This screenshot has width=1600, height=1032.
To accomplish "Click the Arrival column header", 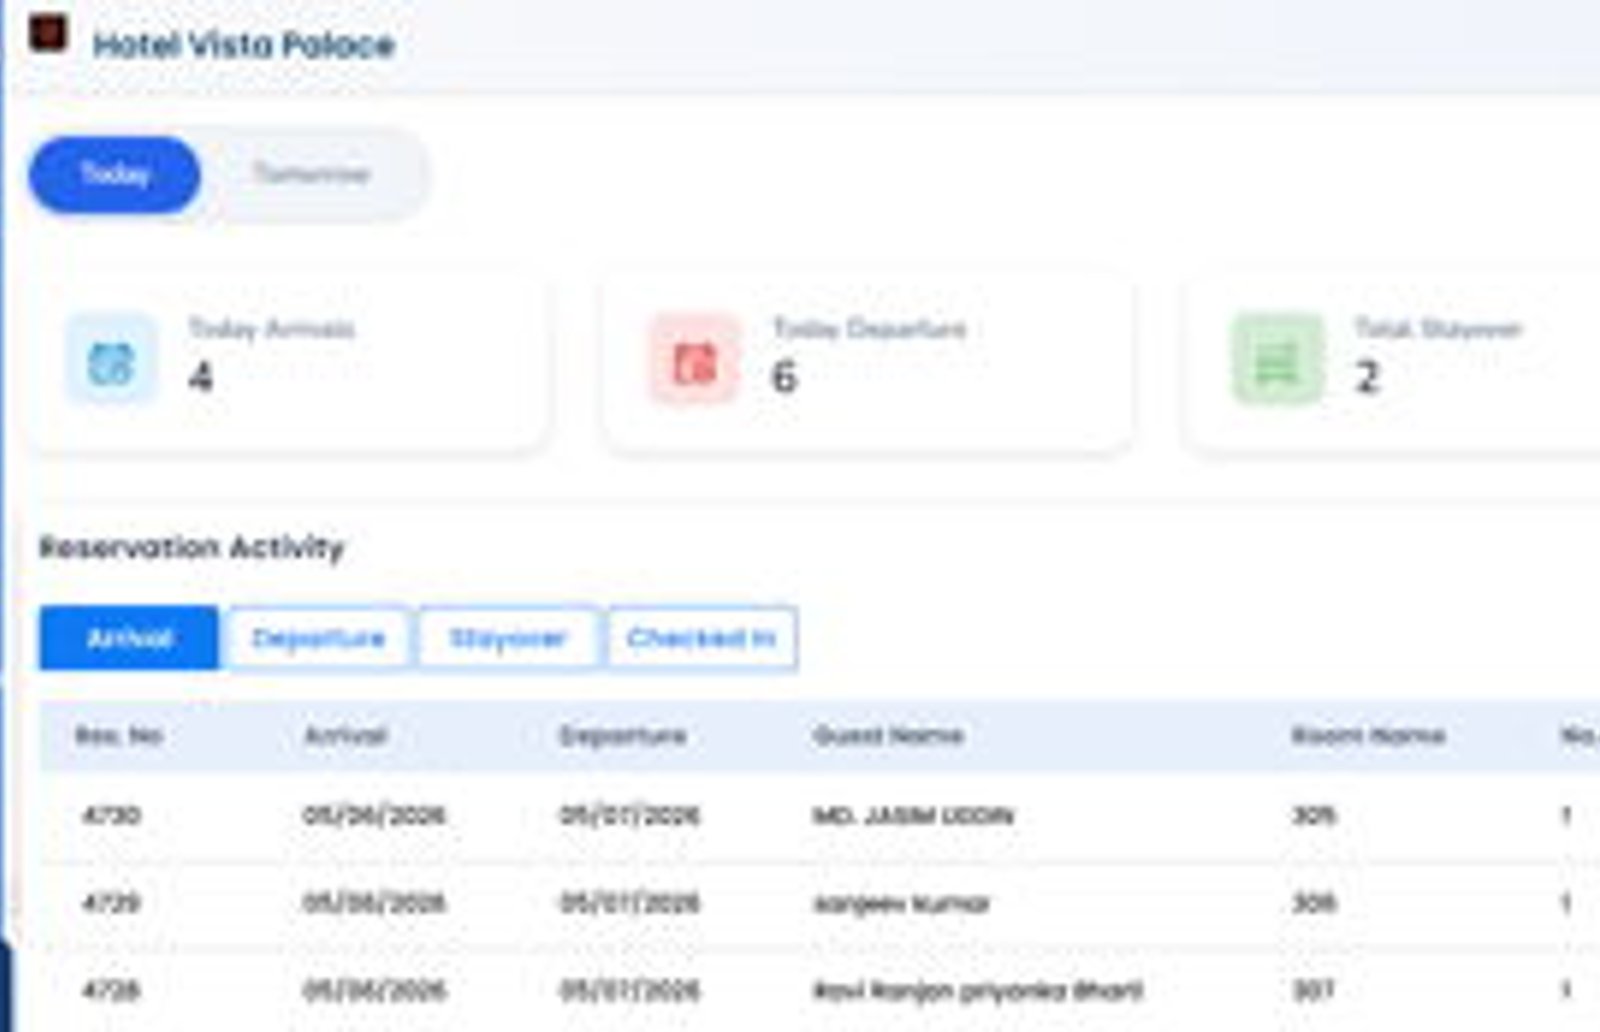I will tap(345, 736).
